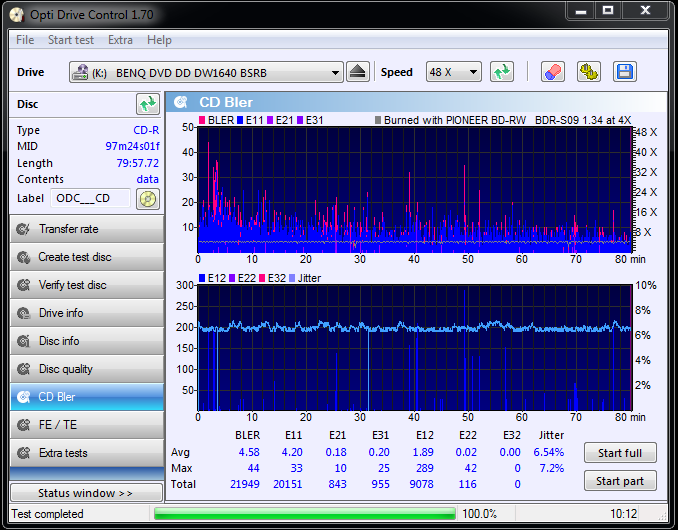Click the 100.0% status text
Image resolution: width=678 pixels, height=530 pixels.
pyautogui.click(x=479, y=514)
